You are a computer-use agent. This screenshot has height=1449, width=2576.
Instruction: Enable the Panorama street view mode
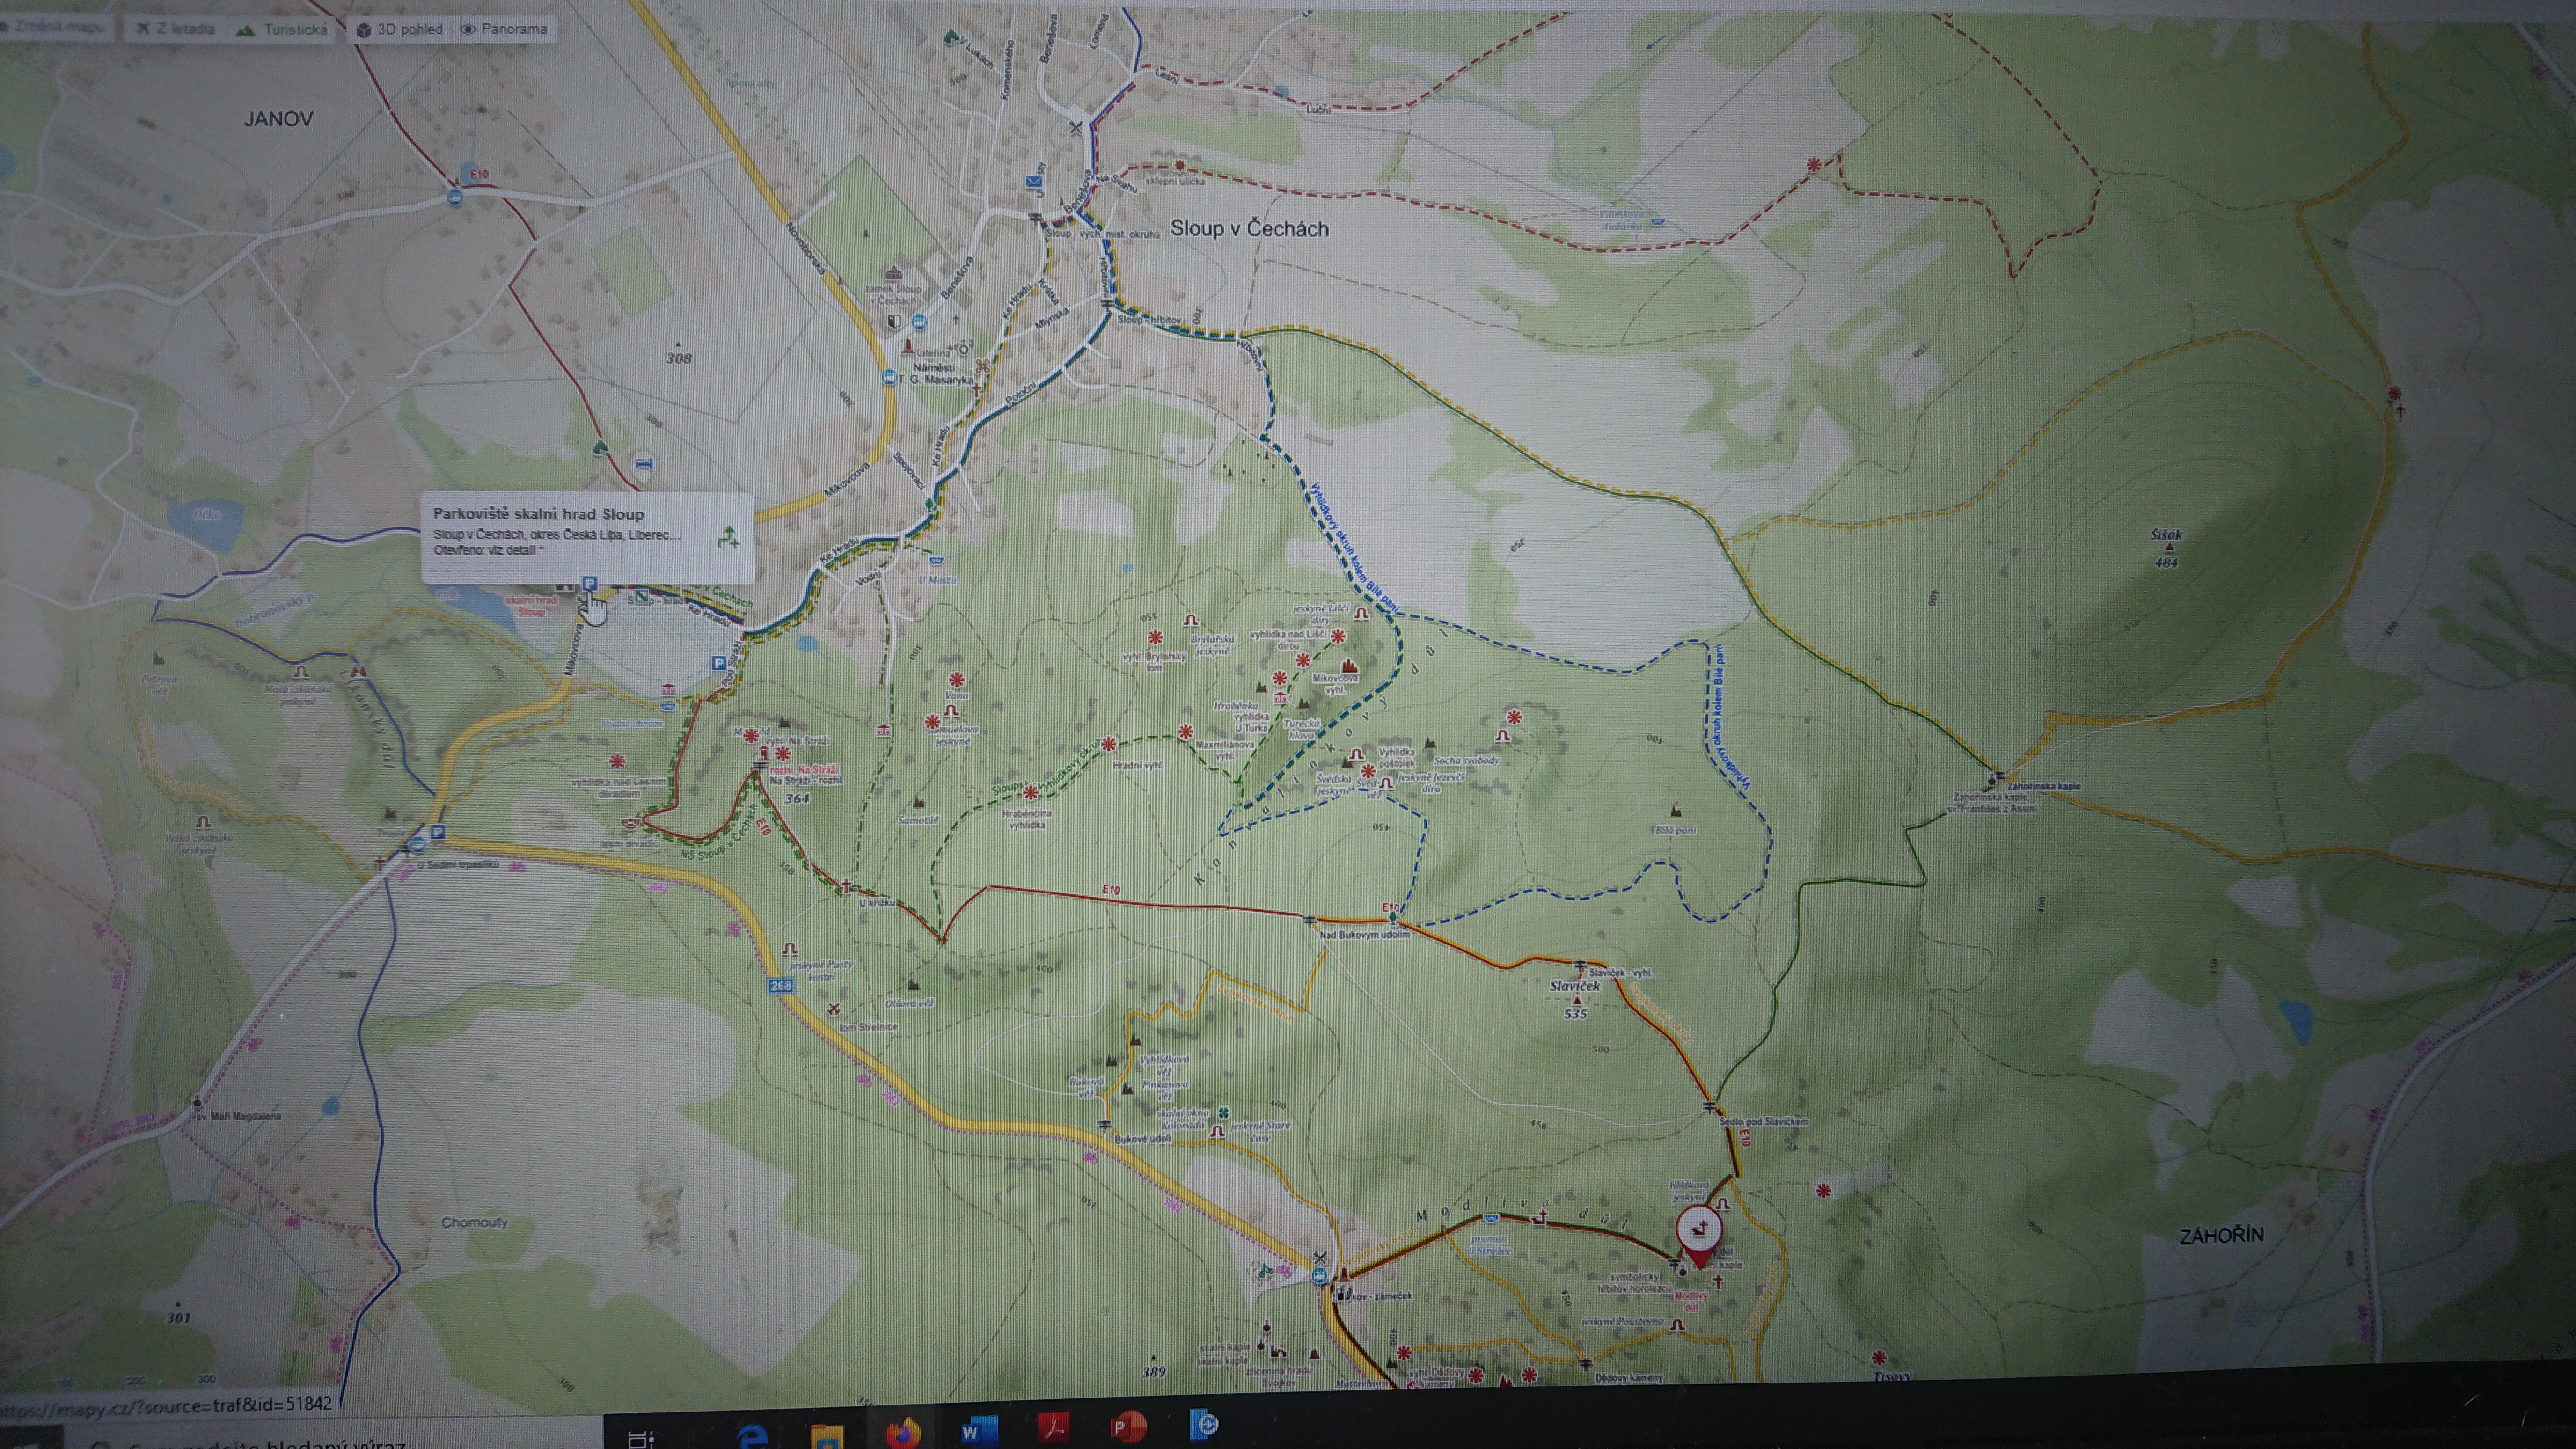[x=504, y=29]
